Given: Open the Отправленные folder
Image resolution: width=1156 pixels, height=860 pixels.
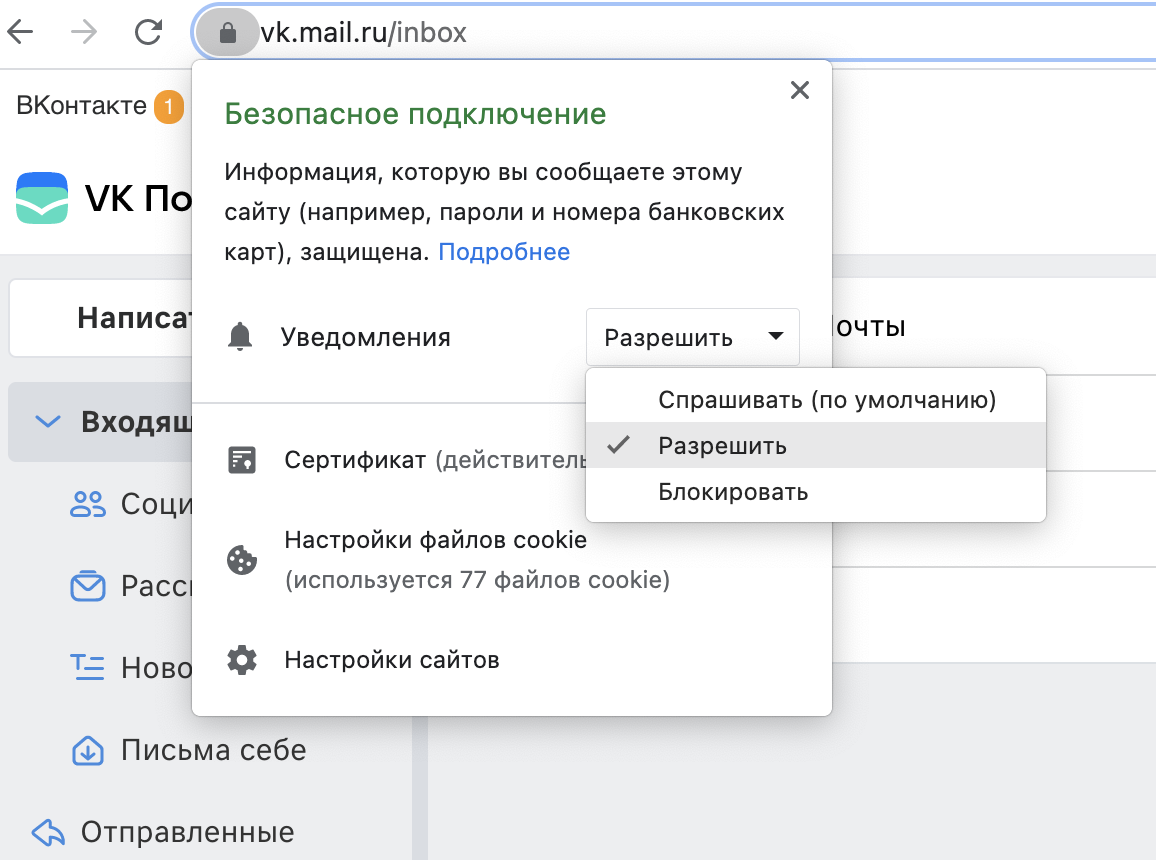Looking at the screenshot, I should coord(187,832).
